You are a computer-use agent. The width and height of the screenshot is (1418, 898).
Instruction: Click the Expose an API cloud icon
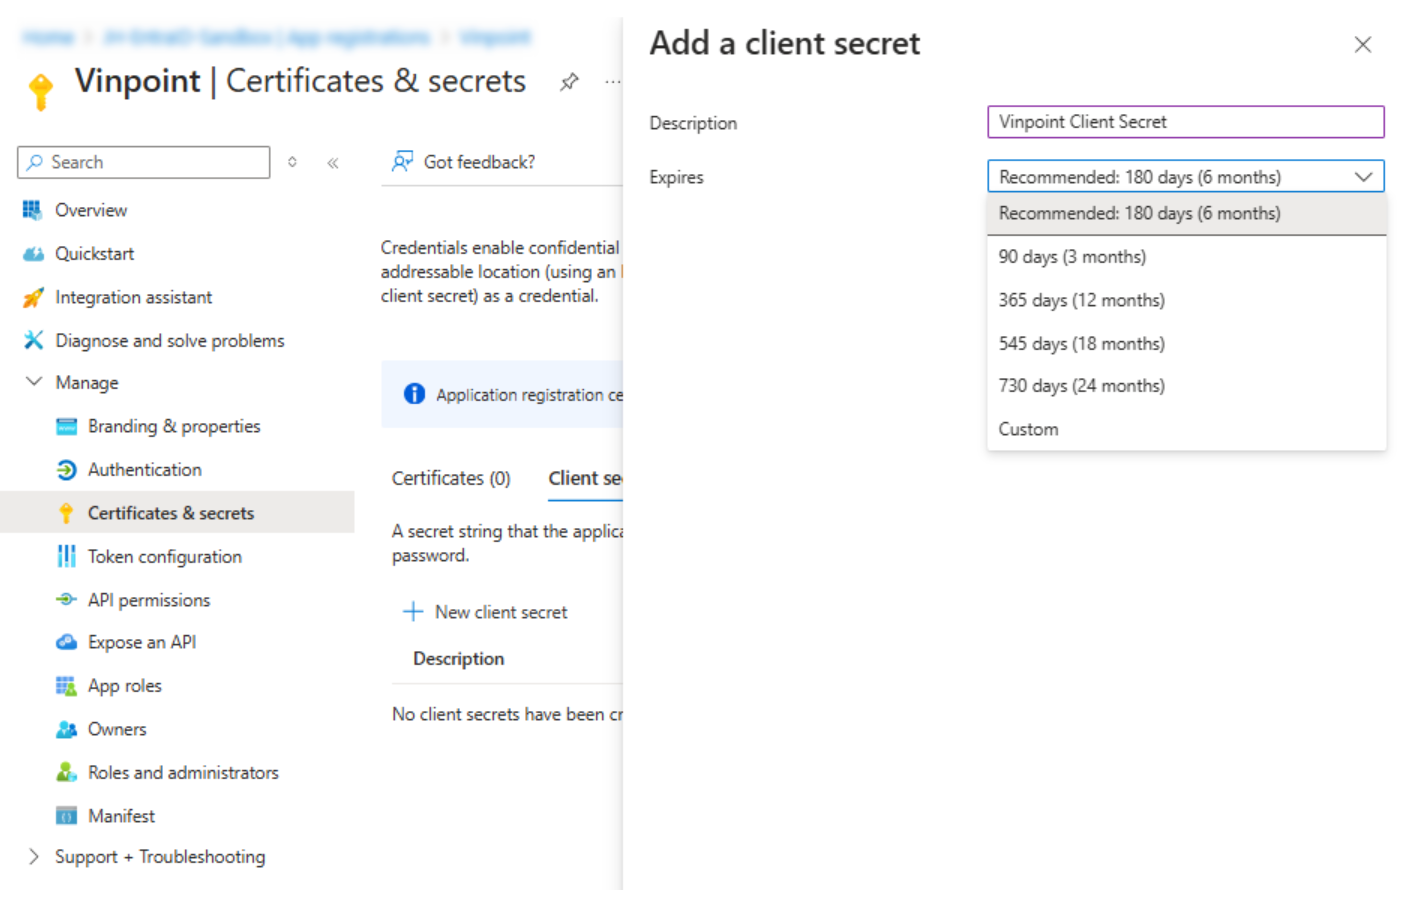(66, 642)
